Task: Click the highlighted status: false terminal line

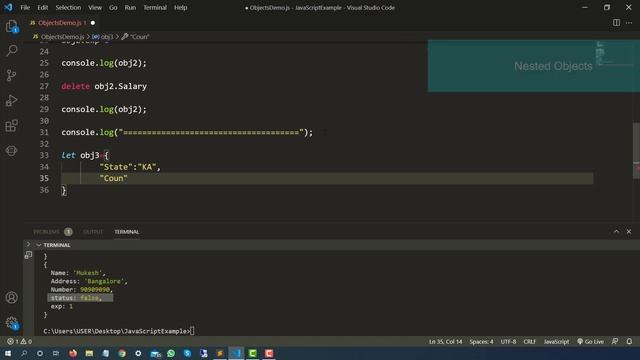Action: (x=80, y=298)
